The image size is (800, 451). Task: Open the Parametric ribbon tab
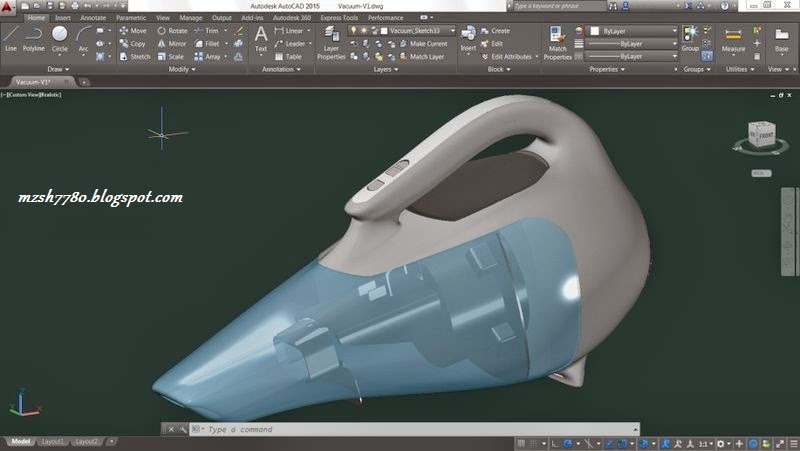pyautogui.click(x=131, y=18)
